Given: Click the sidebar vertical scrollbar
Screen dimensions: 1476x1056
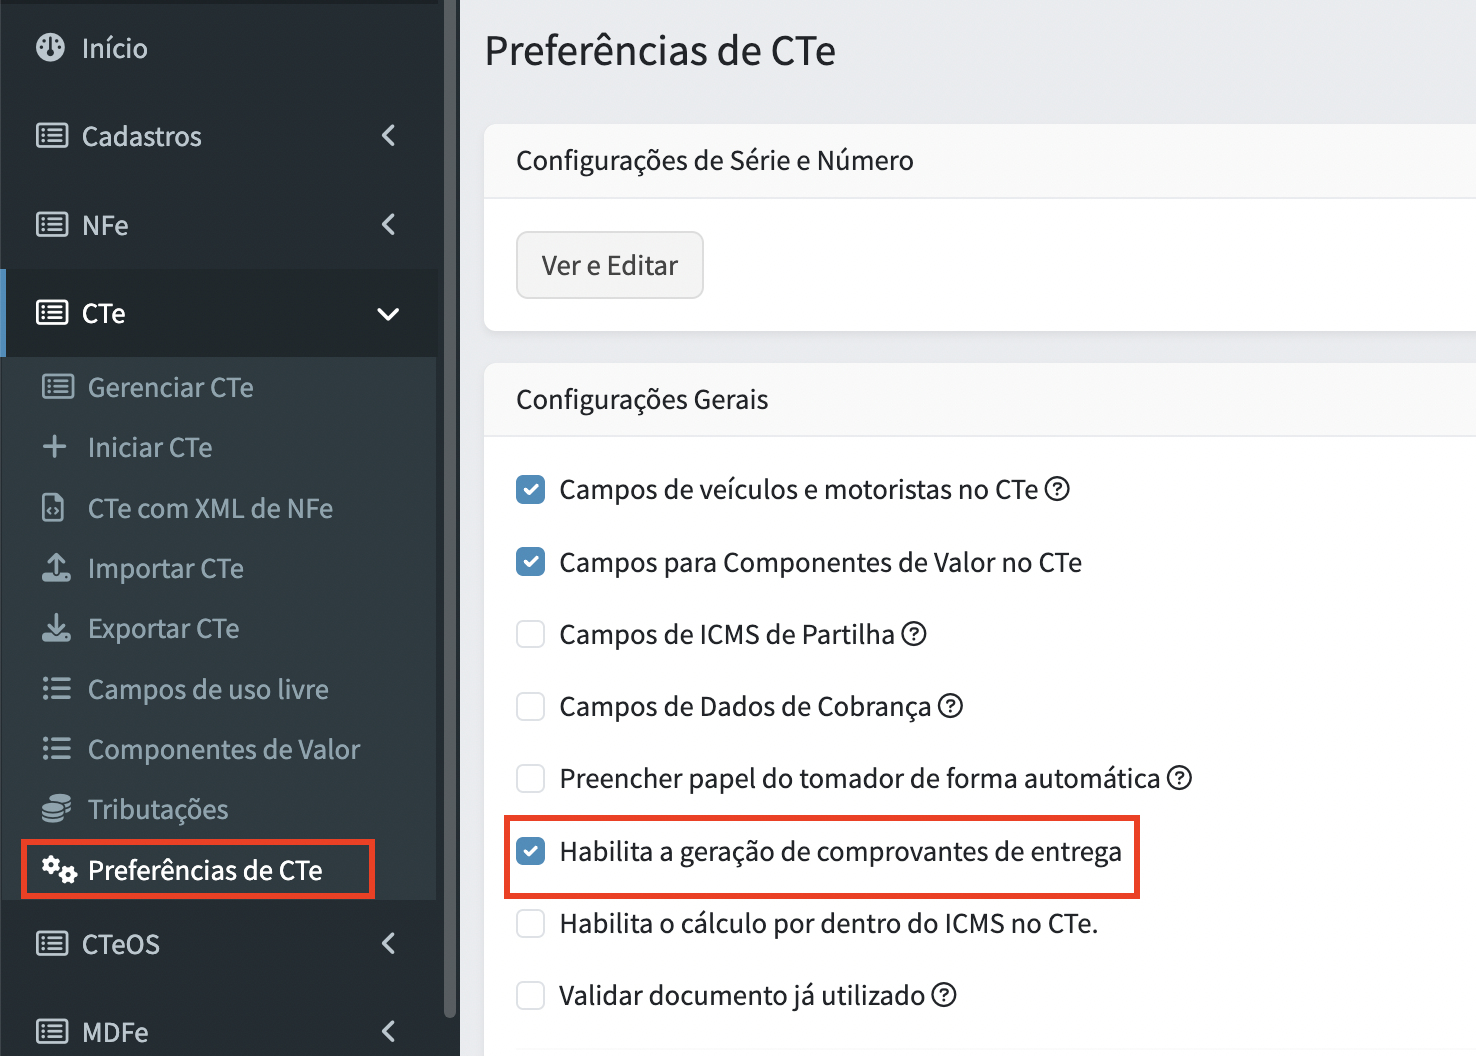Looking at the screenshot, I should click(450, 508).
